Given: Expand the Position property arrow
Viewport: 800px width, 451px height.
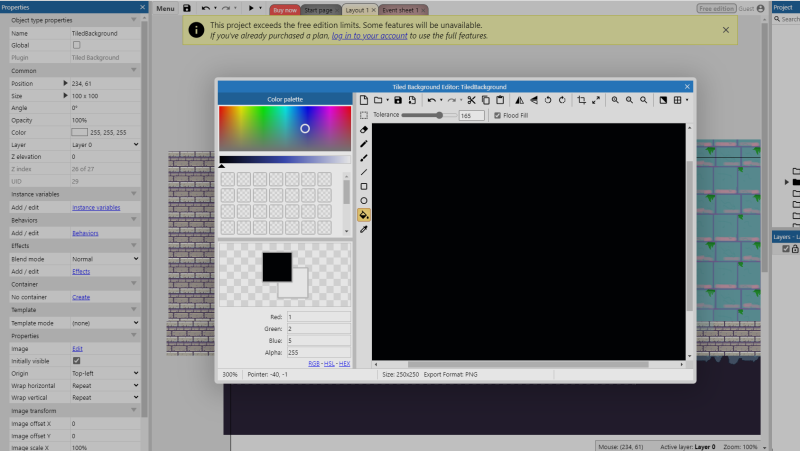Looking at the screenshot, I should [65, 83].
